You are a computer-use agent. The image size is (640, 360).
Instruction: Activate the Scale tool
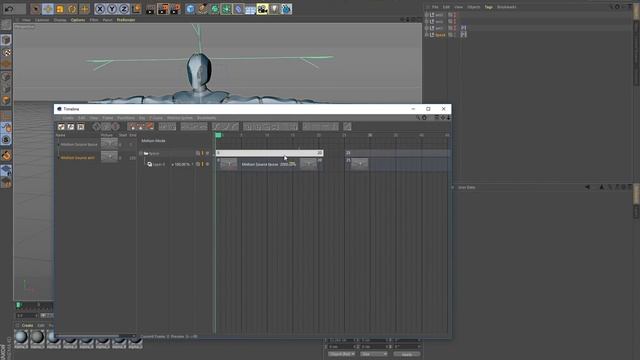tap(60, 9)
